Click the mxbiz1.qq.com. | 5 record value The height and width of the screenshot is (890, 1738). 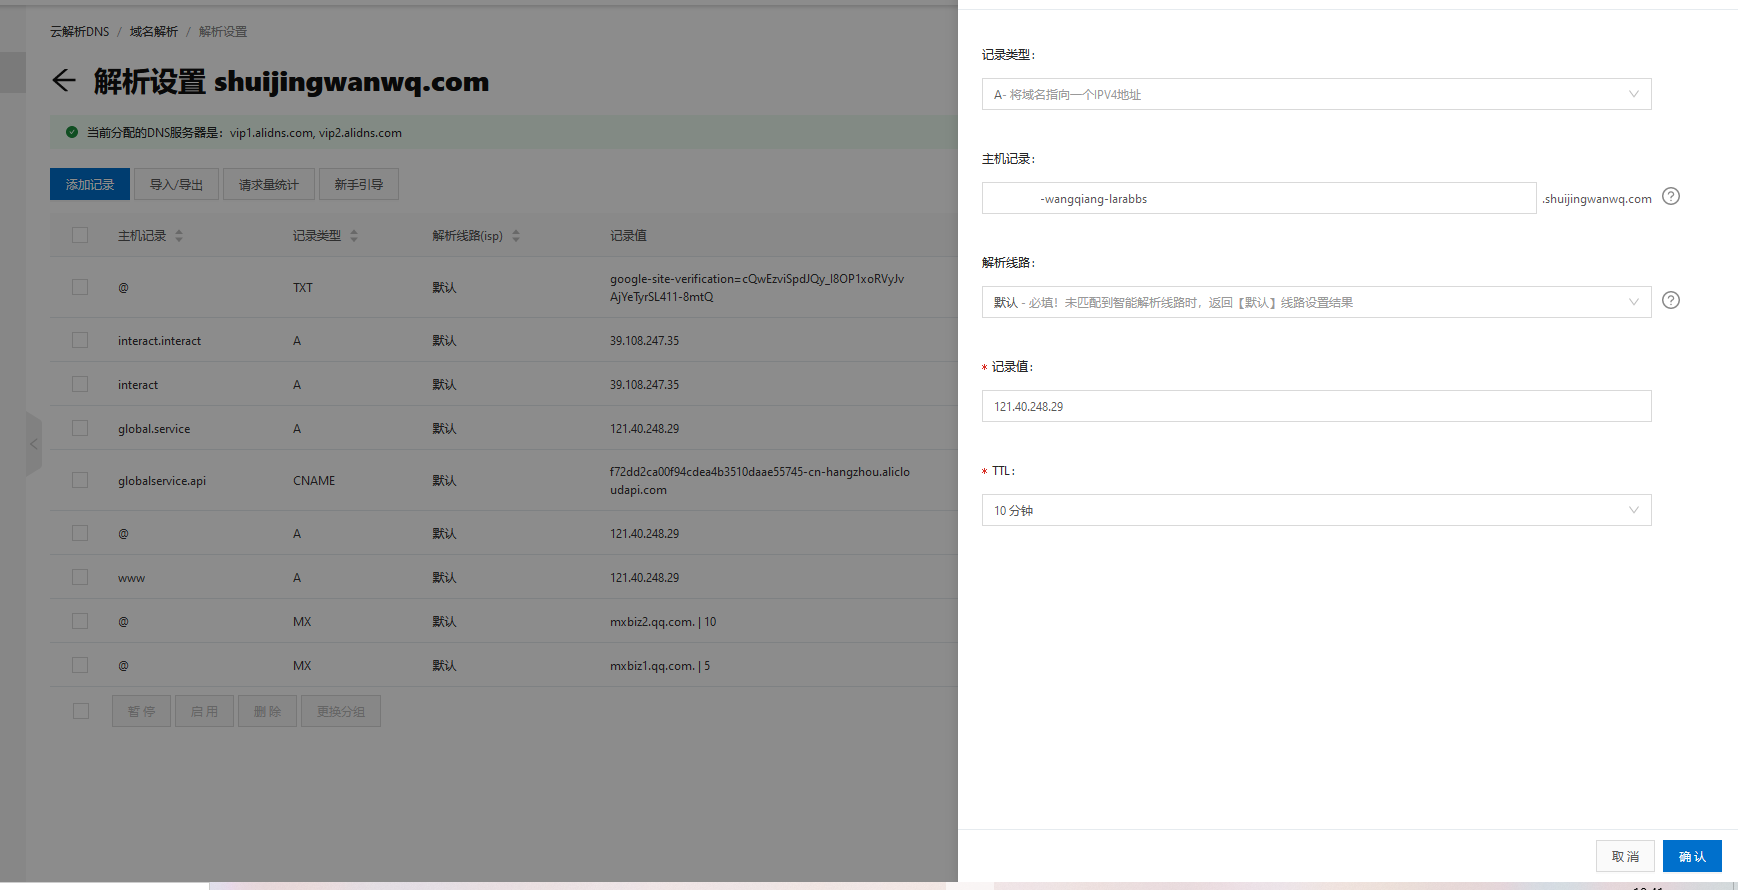(660, 666)
